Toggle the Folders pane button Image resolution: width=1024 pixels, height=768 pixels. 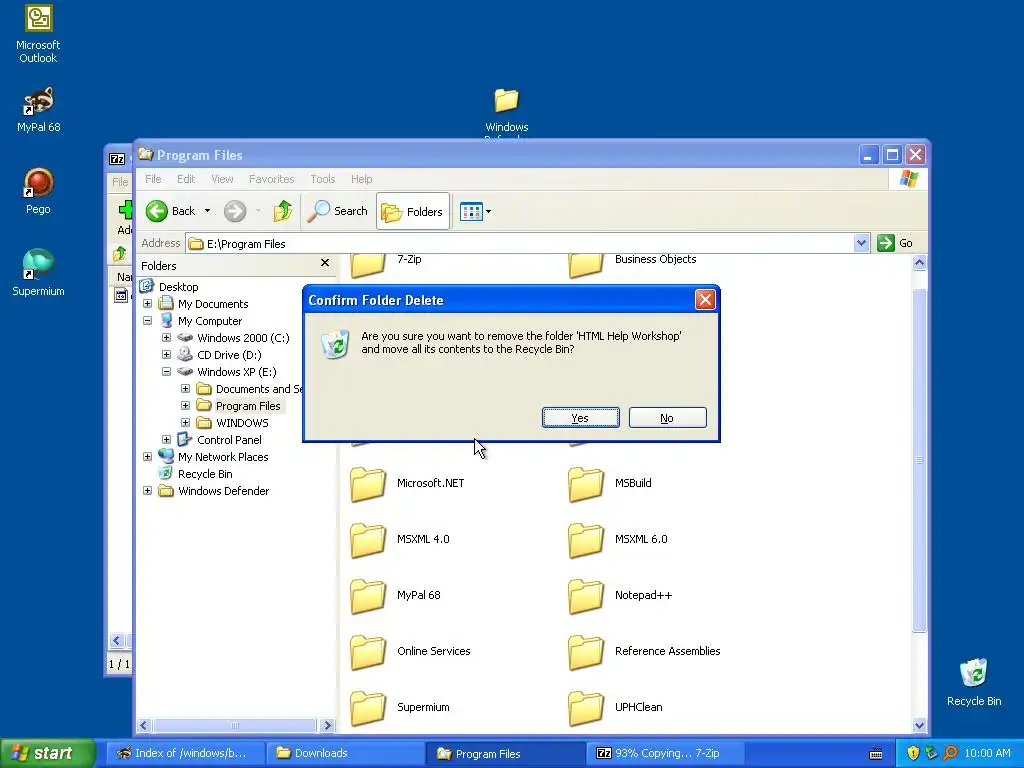(x=413, y=211)
